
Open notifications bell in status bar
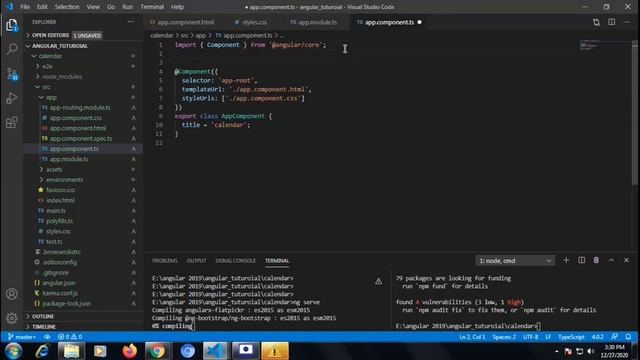click(x=629, y=337)
